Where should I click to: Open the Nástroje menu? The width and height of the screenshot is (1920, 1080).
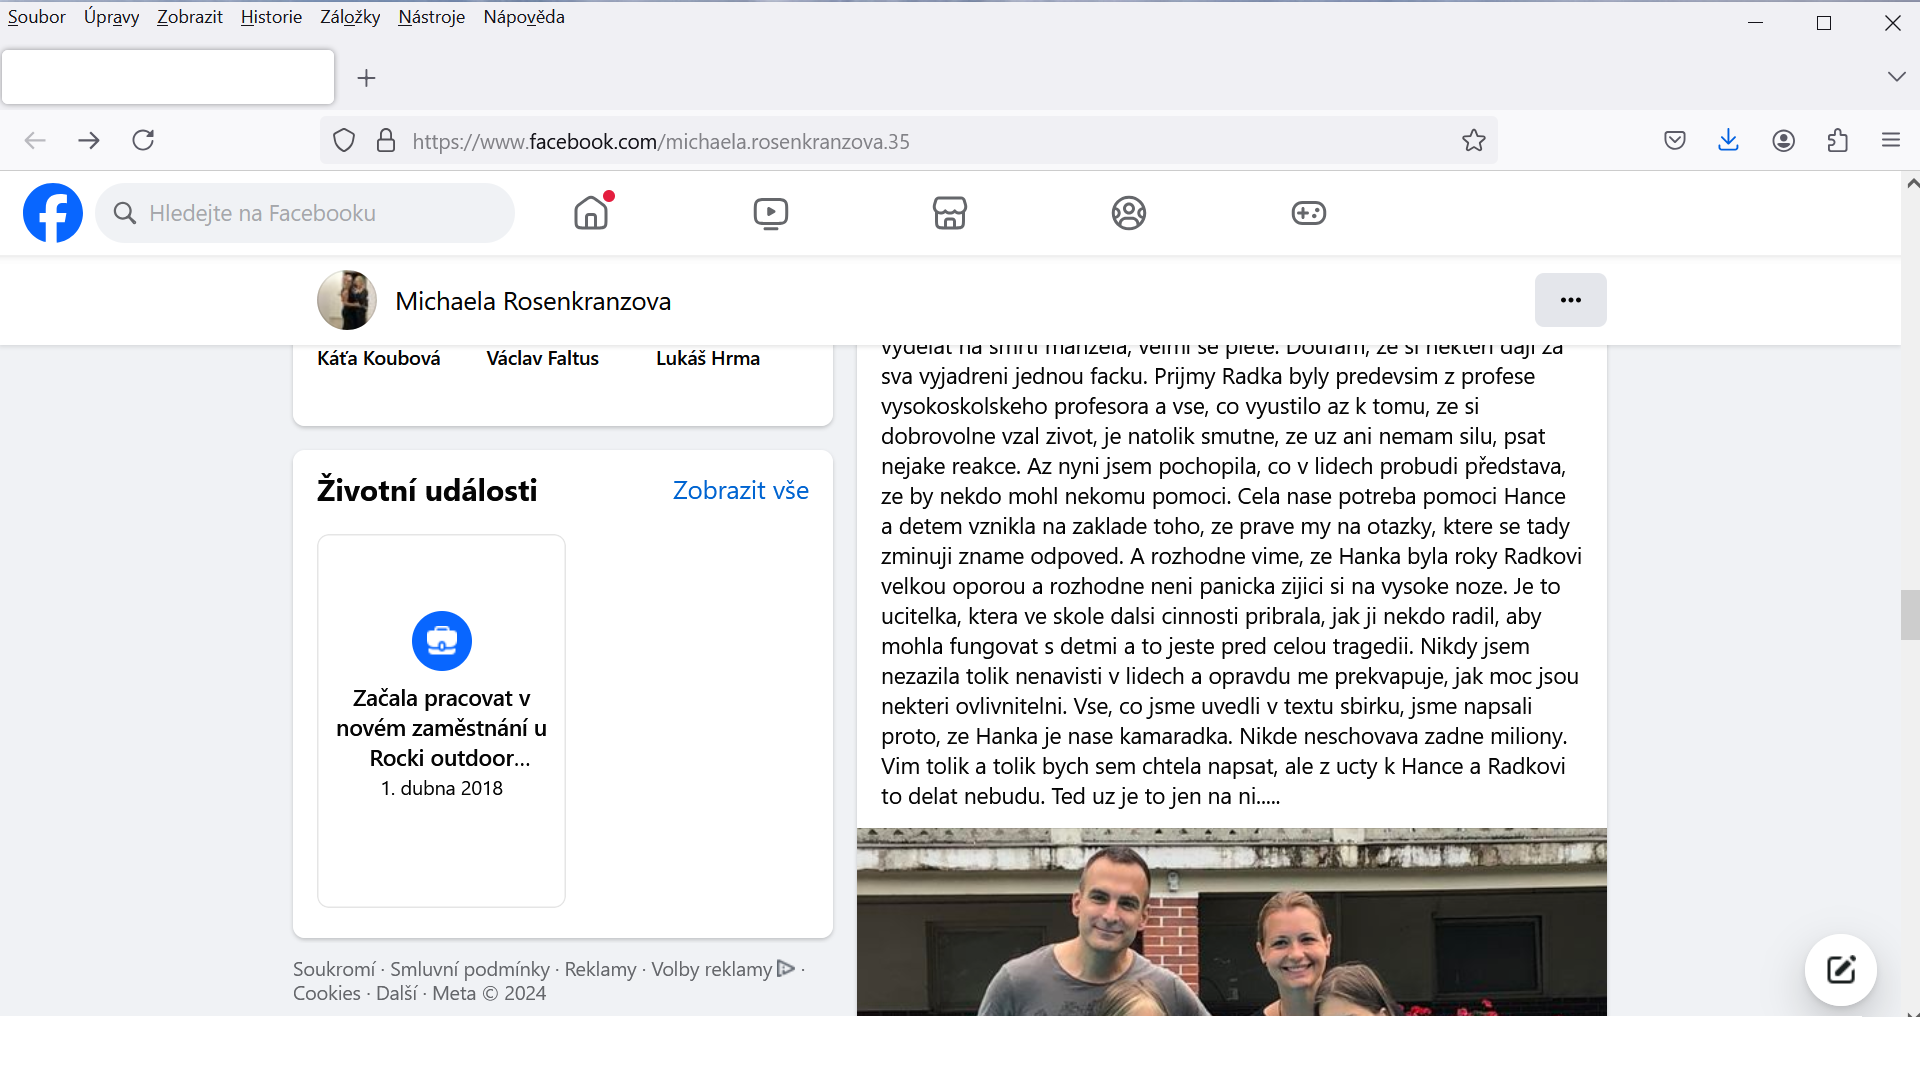pos(431,17)
